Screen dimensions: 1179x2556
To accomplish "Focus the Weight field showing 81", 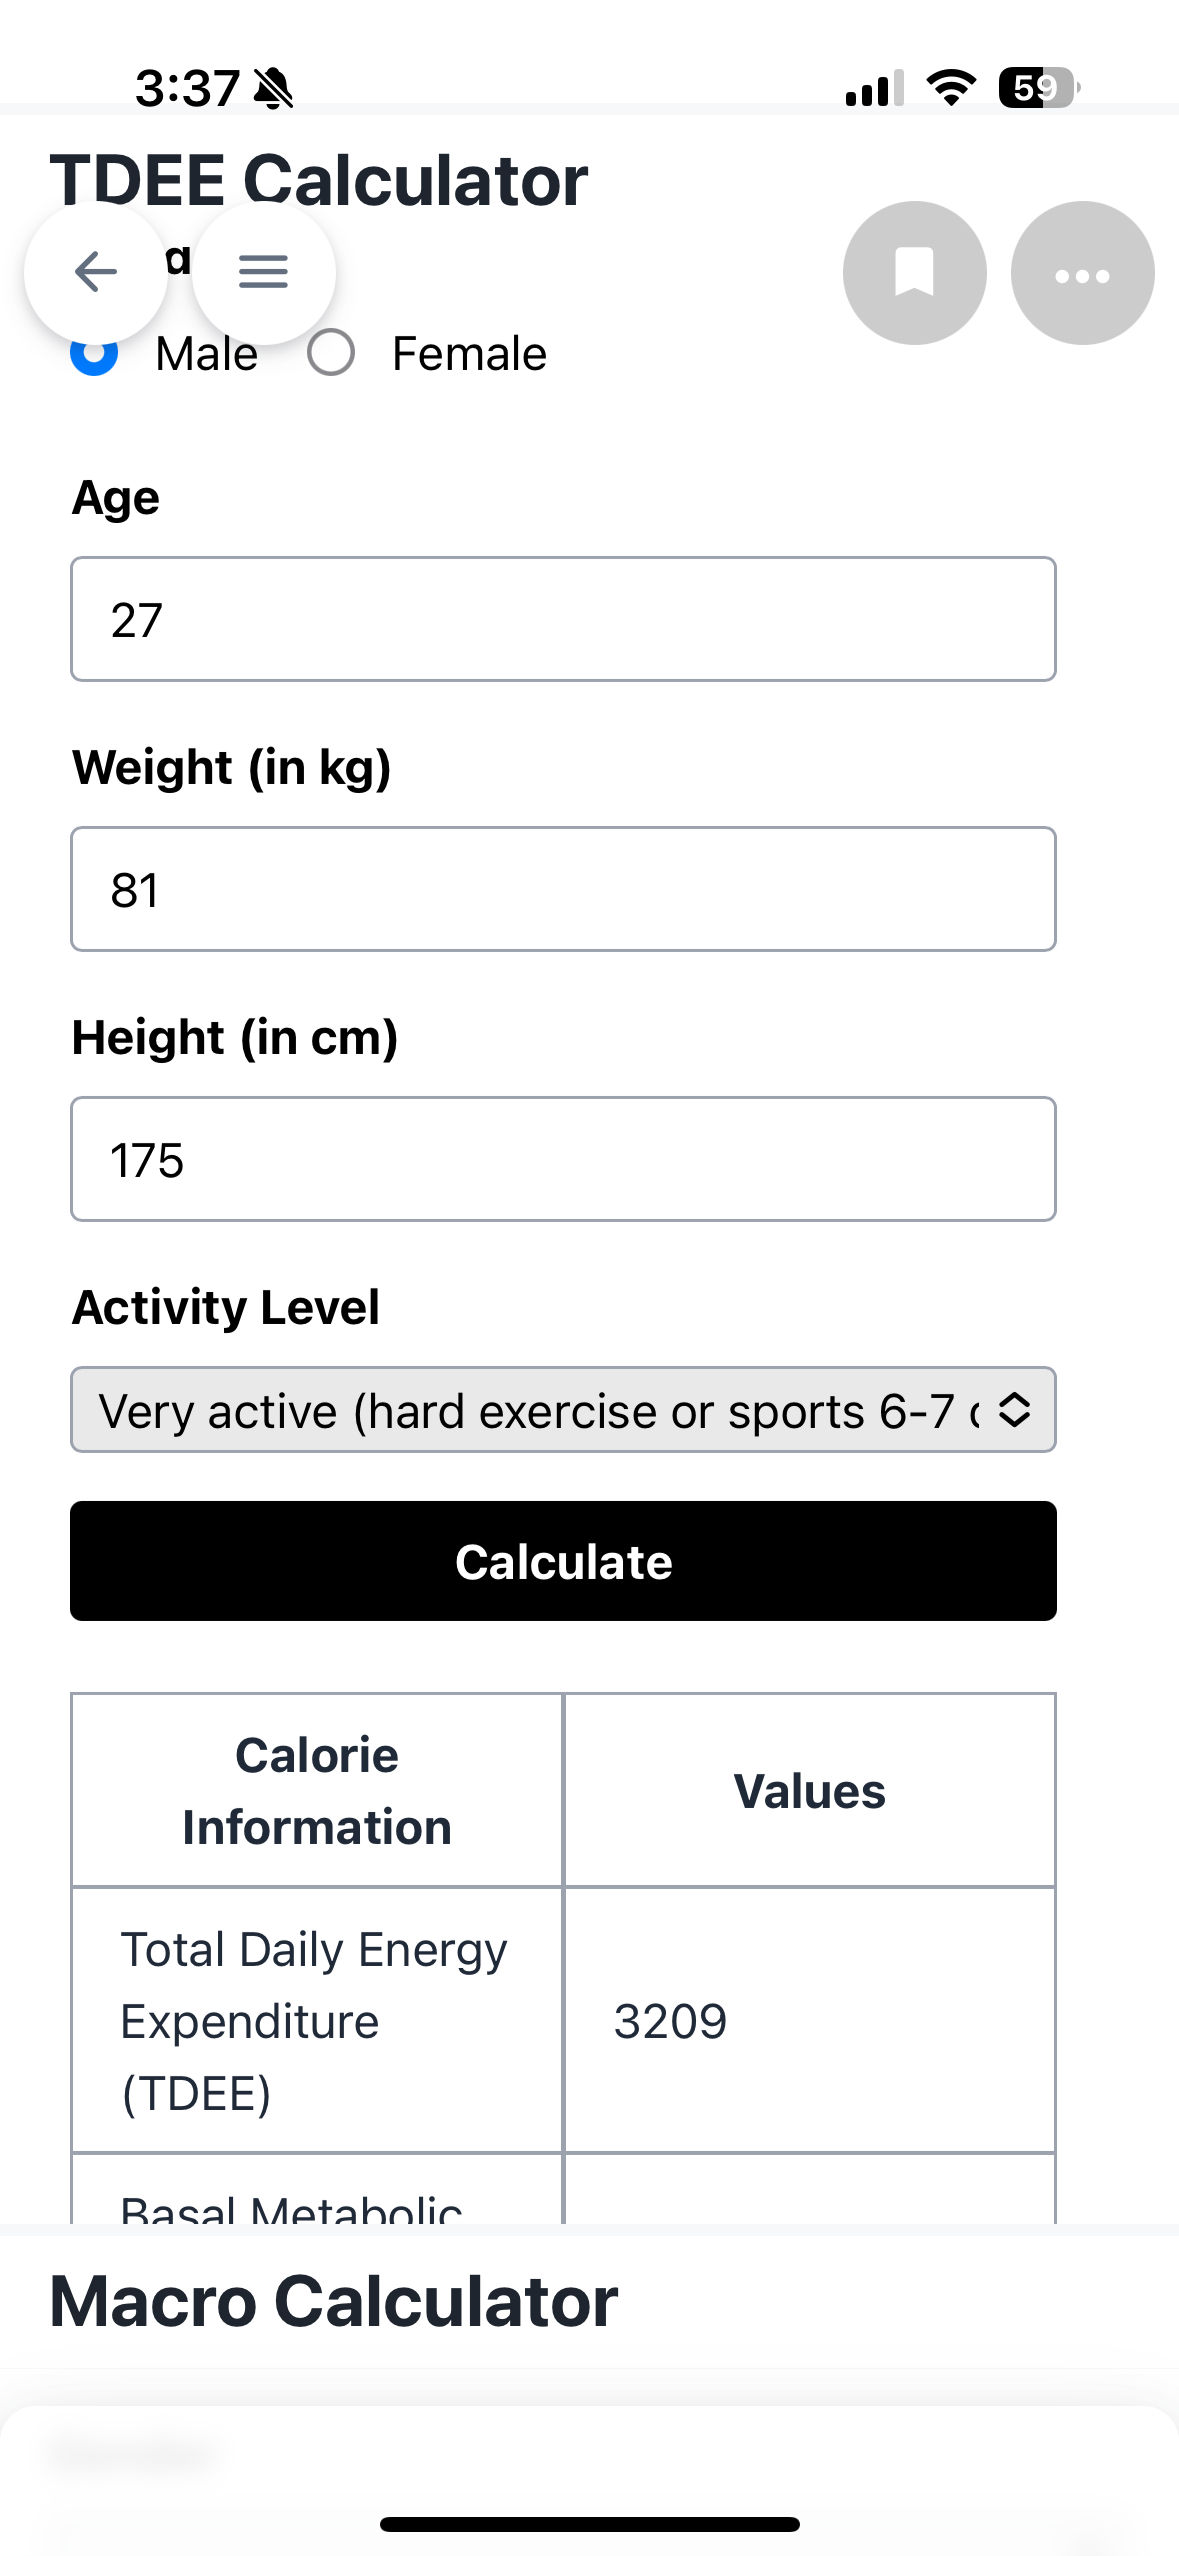I will coord(563,889).
